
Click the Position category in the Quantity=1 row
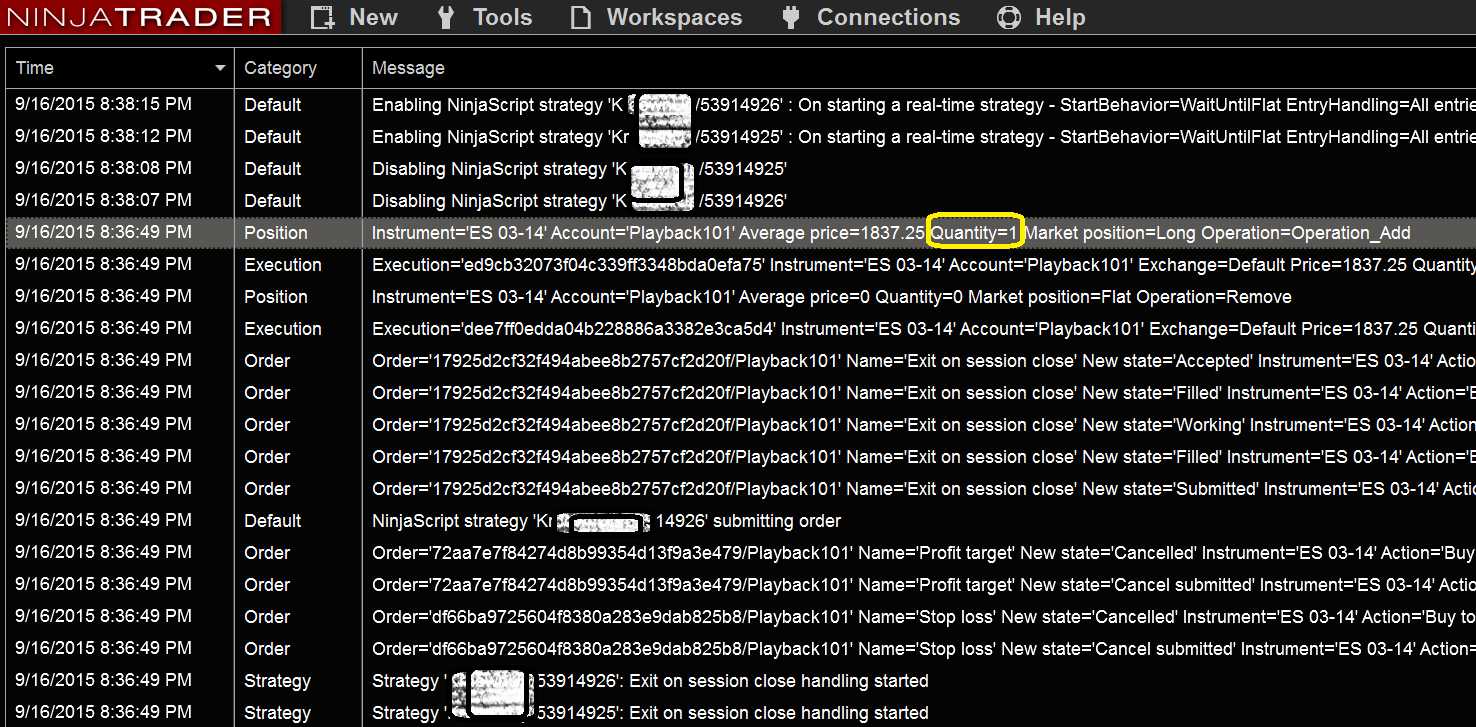tap(276, 233)
